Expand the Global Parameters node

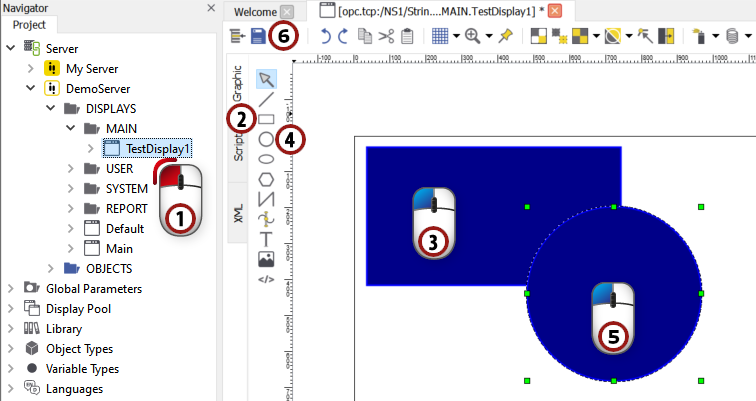point(11,289)
